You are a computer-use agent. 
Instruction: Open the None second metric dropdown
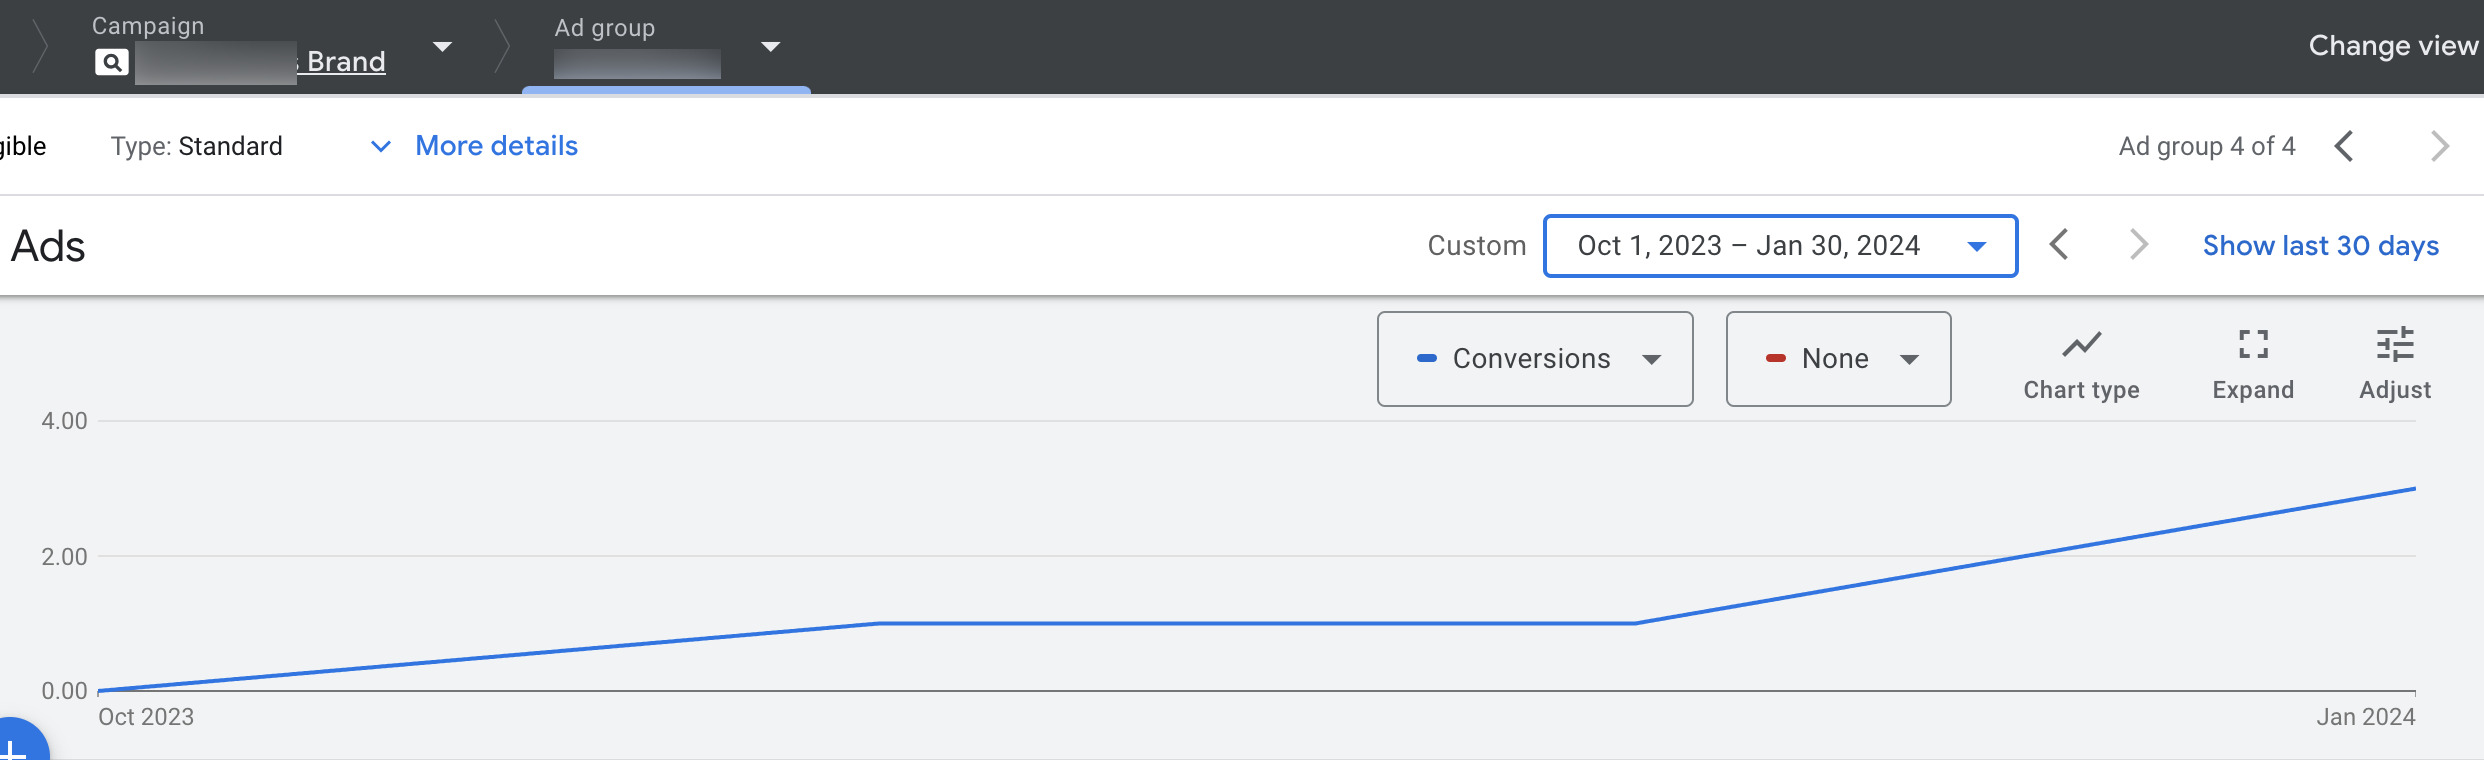1838,359
